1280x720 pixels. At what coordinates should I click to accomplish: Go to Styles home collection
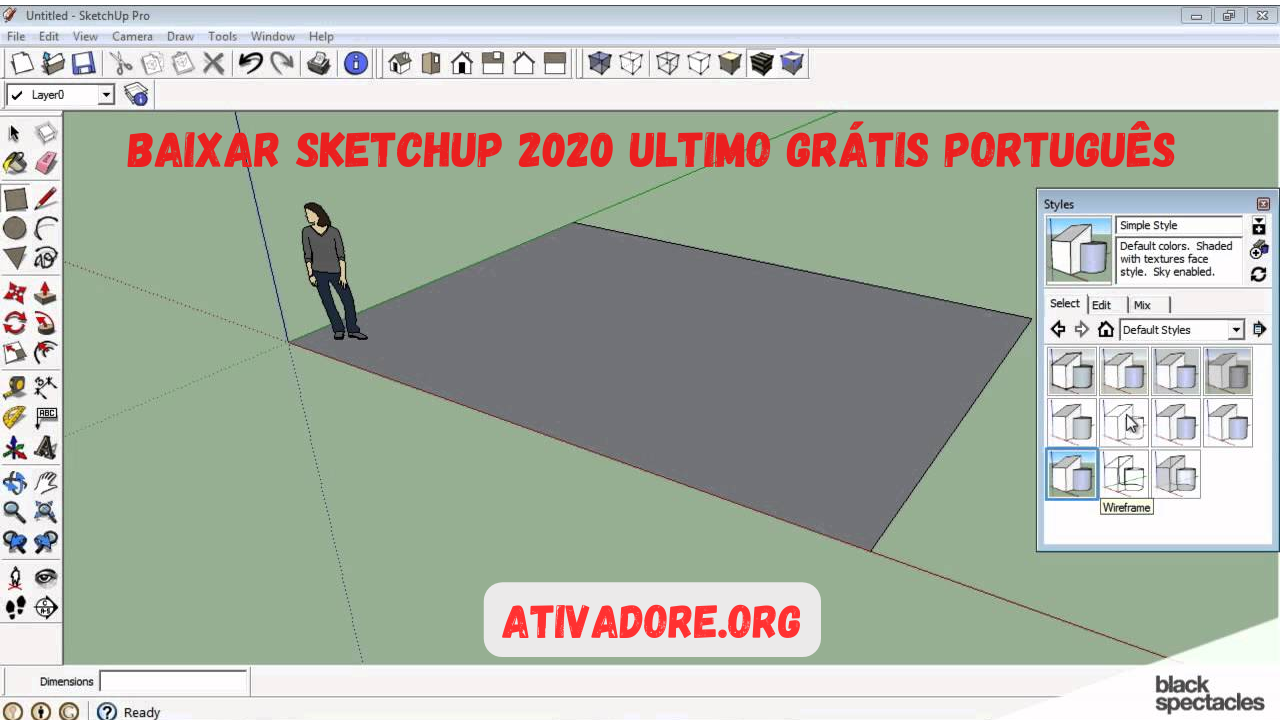point(1106,330)
